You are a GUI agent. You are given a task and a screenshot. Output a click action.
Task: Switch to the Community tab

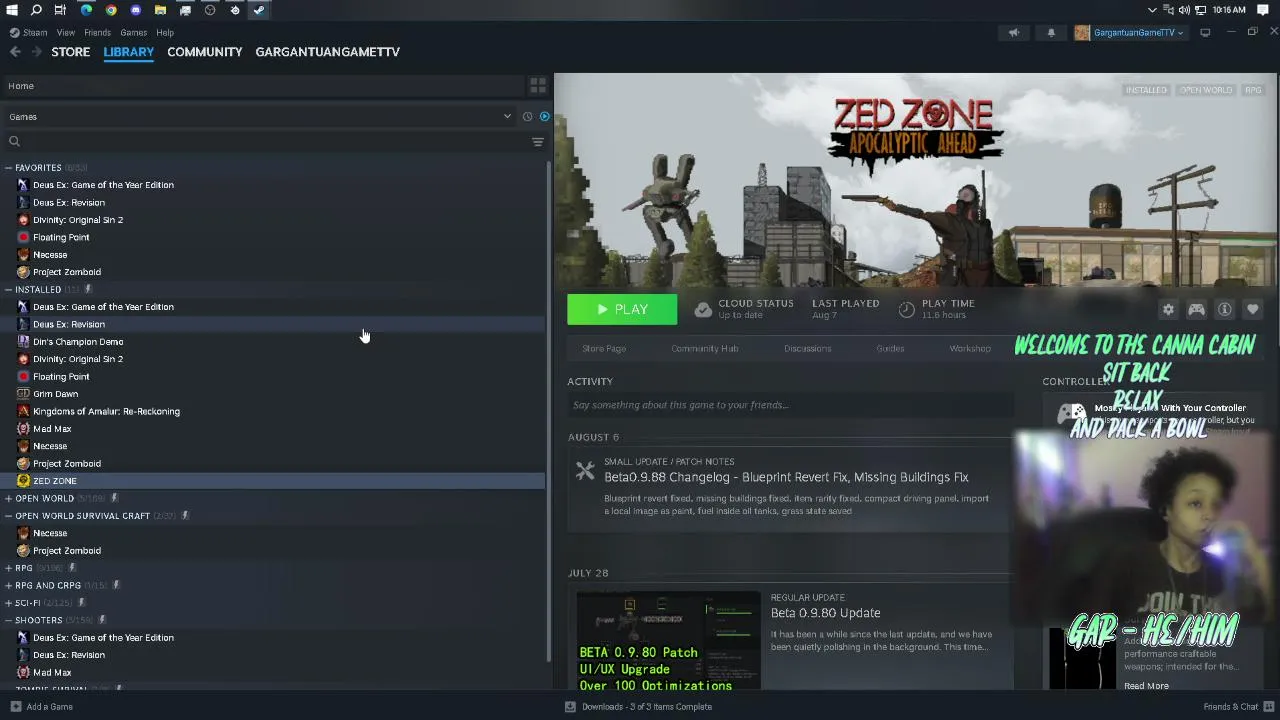click(x=205, y=52)
